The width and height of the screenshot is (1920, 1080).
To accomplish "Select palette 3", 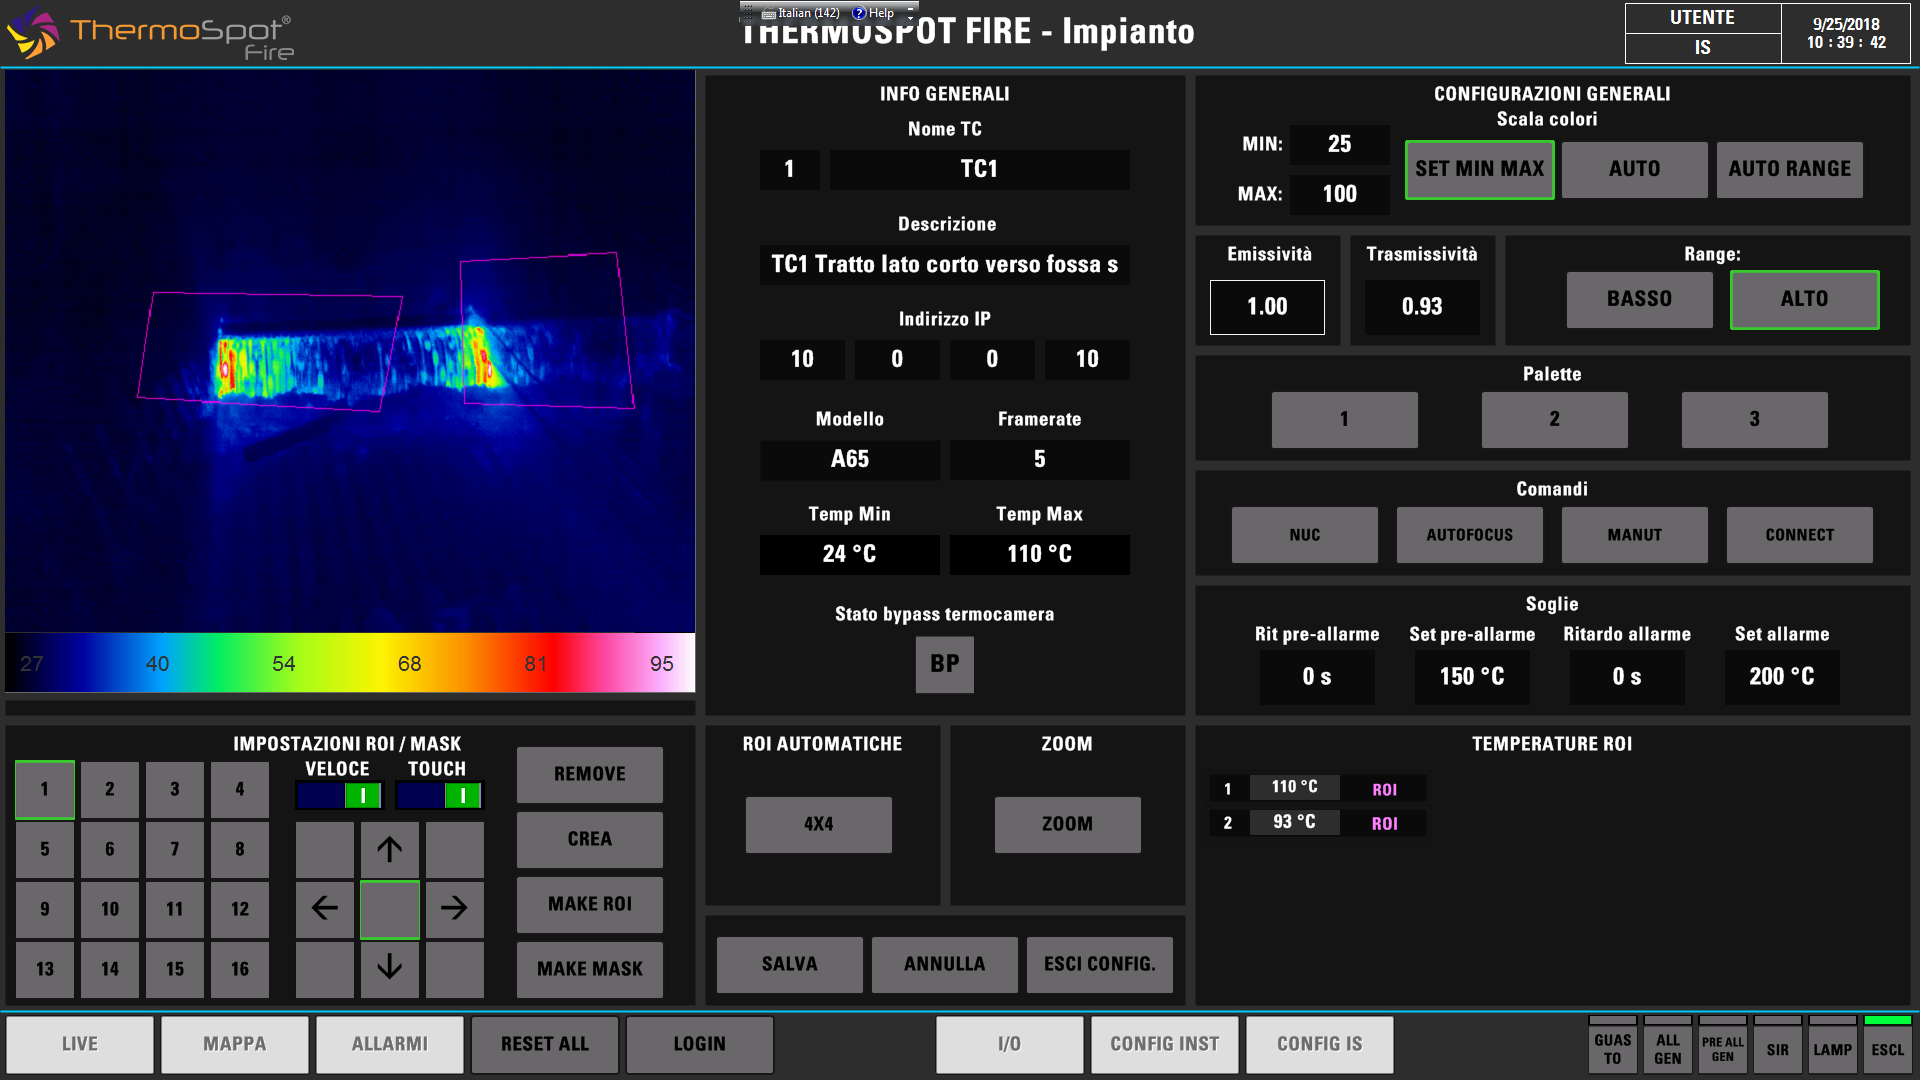I will click(x=1754, y=419).
